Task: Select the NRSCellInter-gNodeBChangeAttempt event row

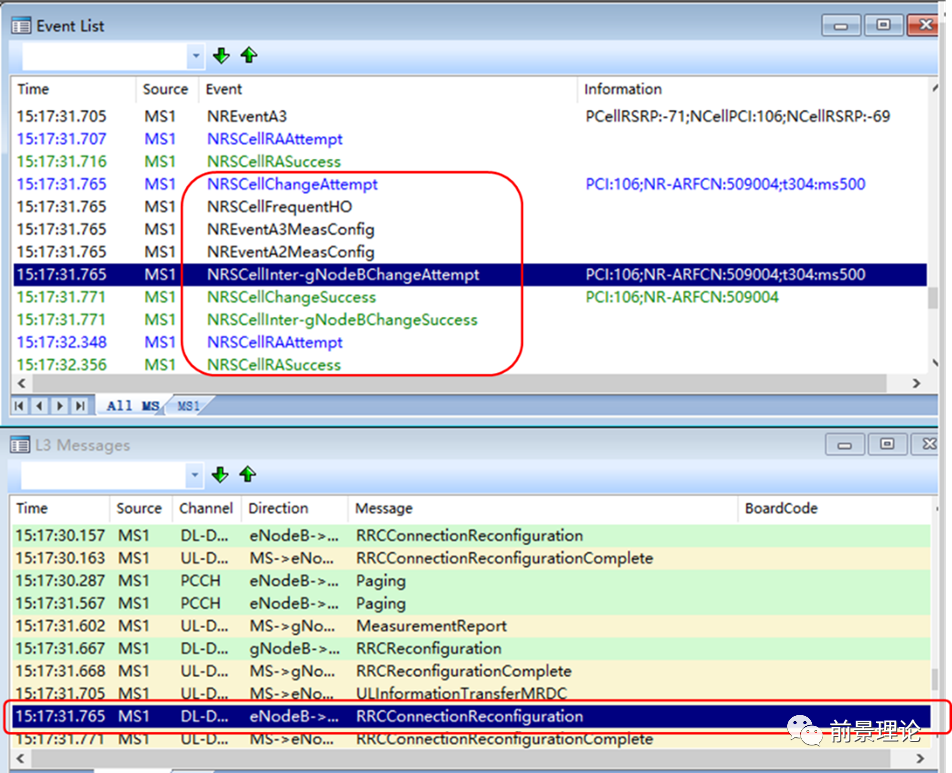Action: click(470, 274)
